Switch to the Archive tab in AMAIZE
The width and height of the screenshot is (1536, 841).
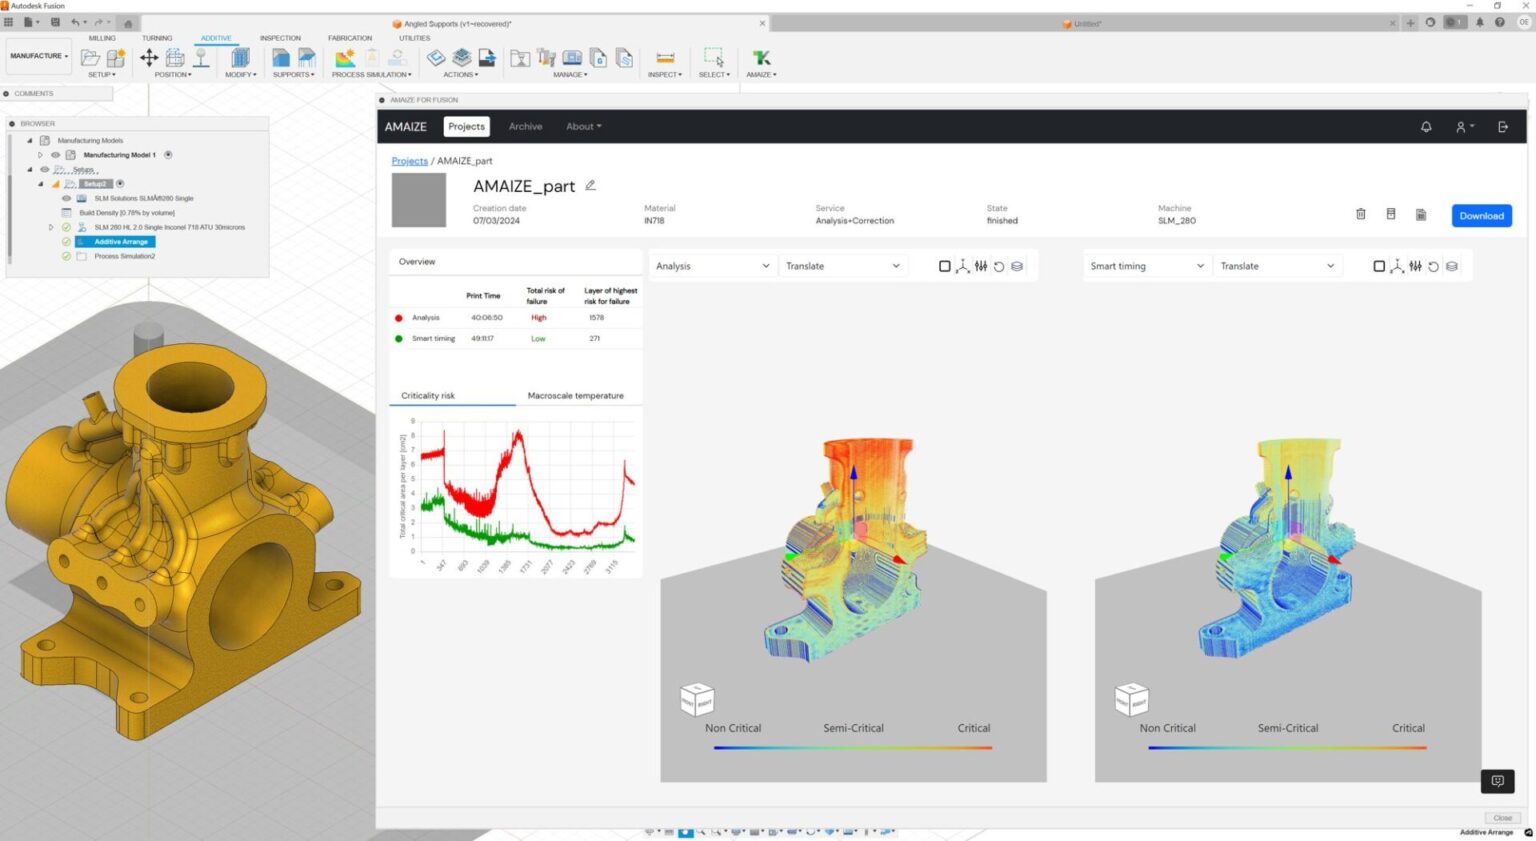525,127
